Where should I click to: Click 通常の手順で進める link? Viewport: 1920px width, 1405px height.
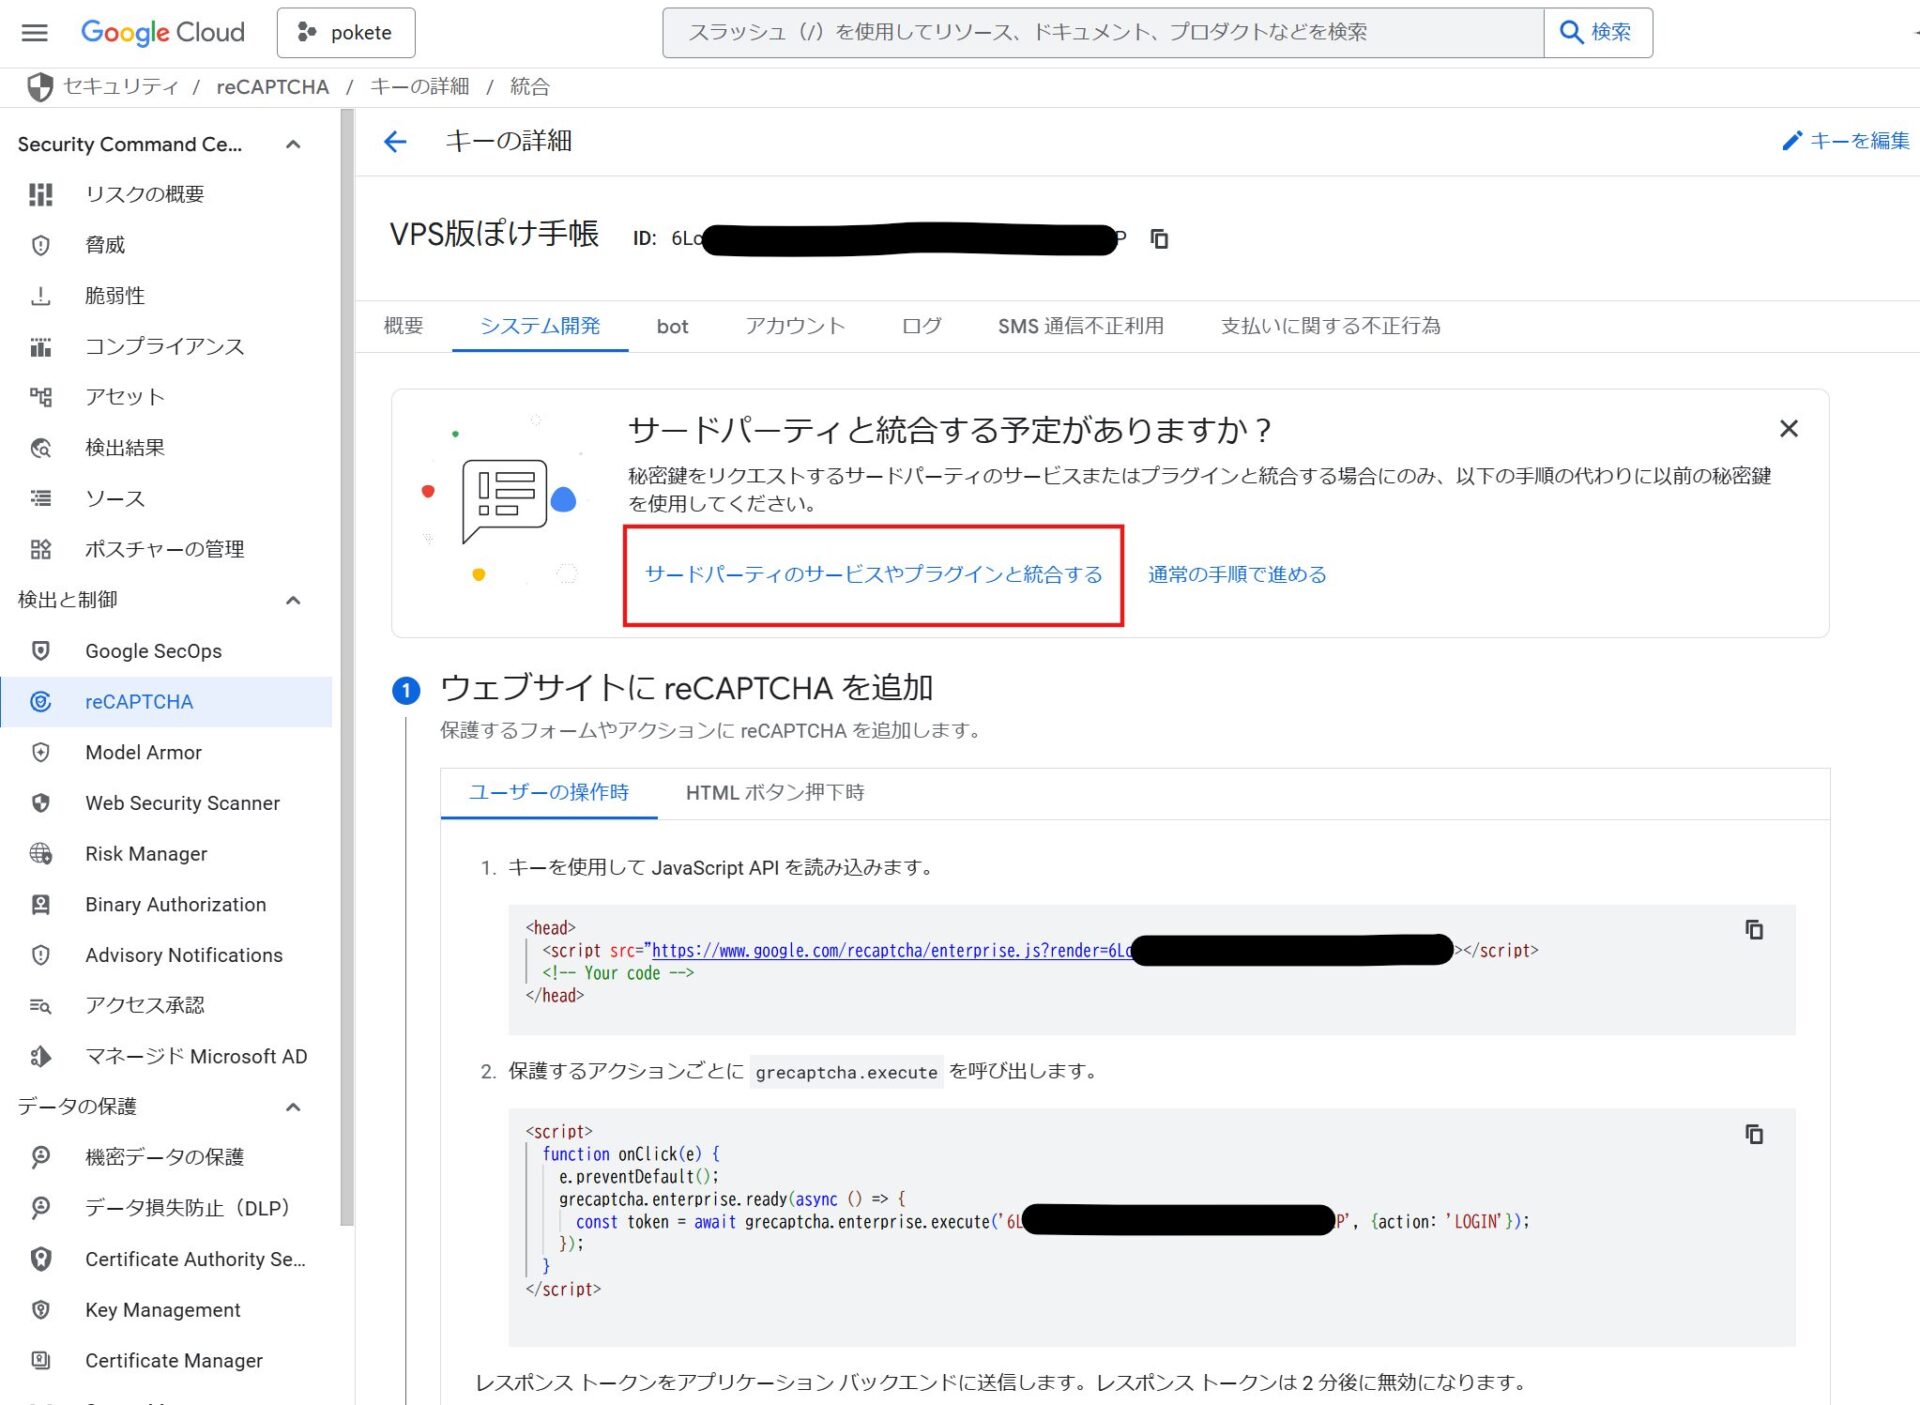pyautogui.click(x=1237, y=574)
